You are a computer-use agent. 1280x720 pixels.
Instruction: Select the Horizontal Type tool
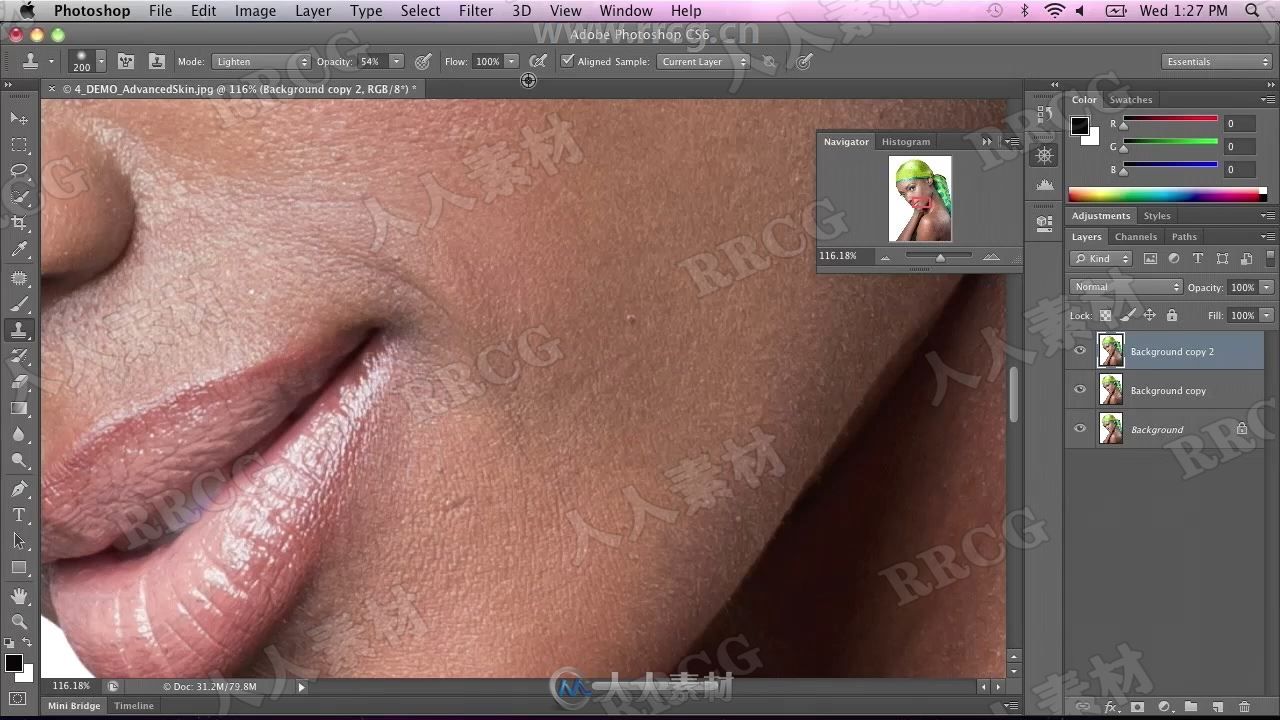(19, 515)
